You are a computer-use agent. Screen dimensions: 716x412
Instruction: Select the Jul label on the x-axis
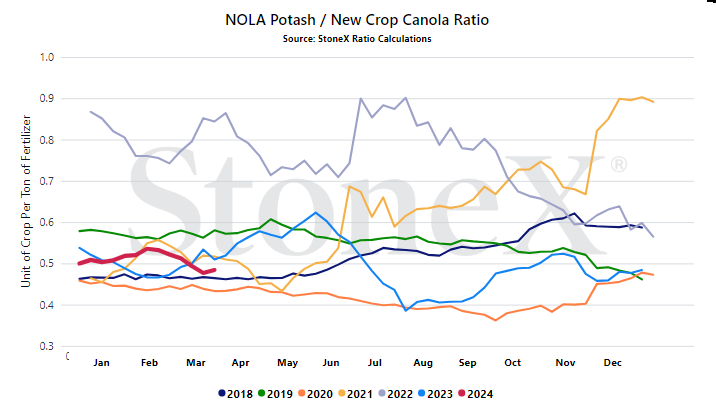pos(374,363)
